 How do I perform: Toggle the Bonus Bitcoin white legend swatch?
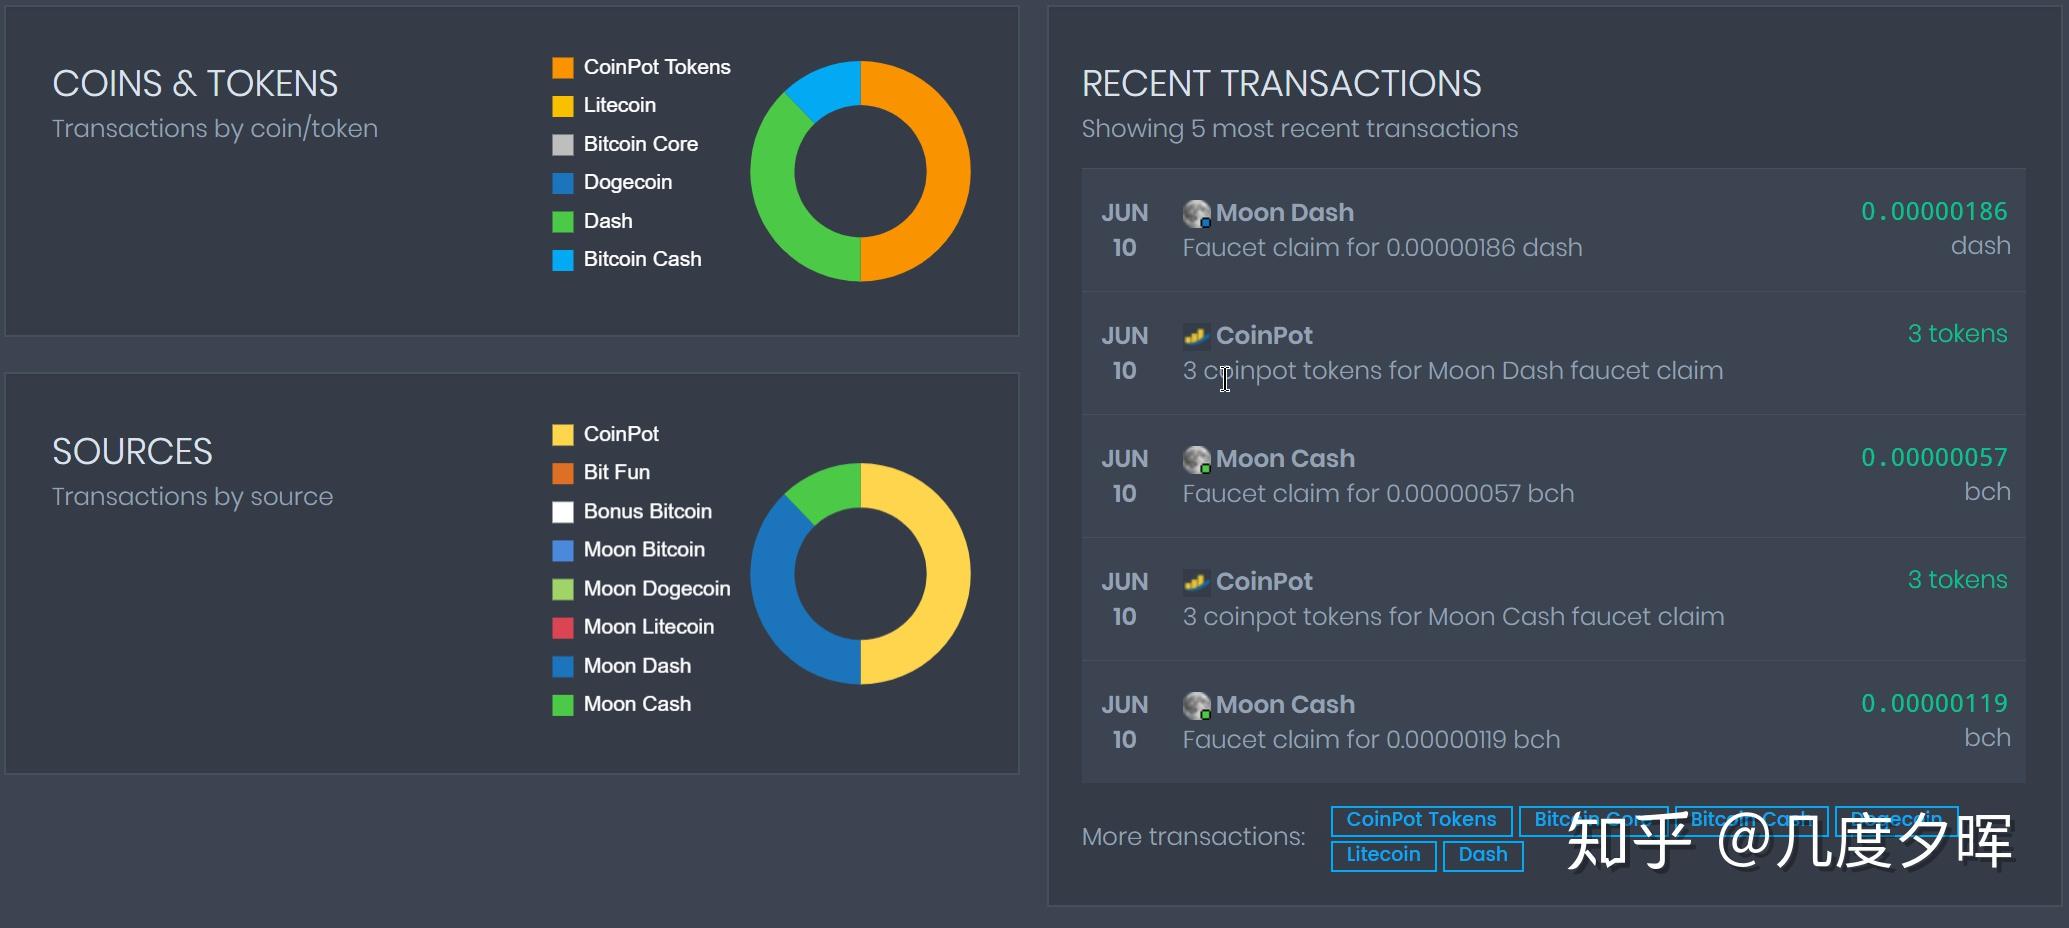pos(563,512)
